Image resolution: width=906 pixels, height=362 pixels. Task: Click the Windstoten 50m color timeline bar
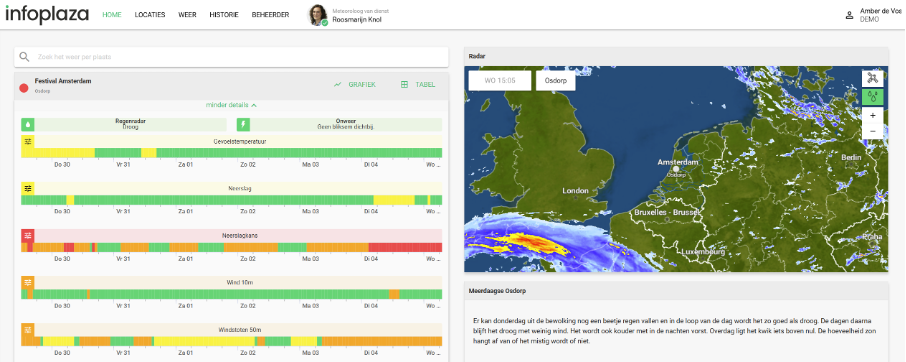pyautogui.click(x=232, y=341)
